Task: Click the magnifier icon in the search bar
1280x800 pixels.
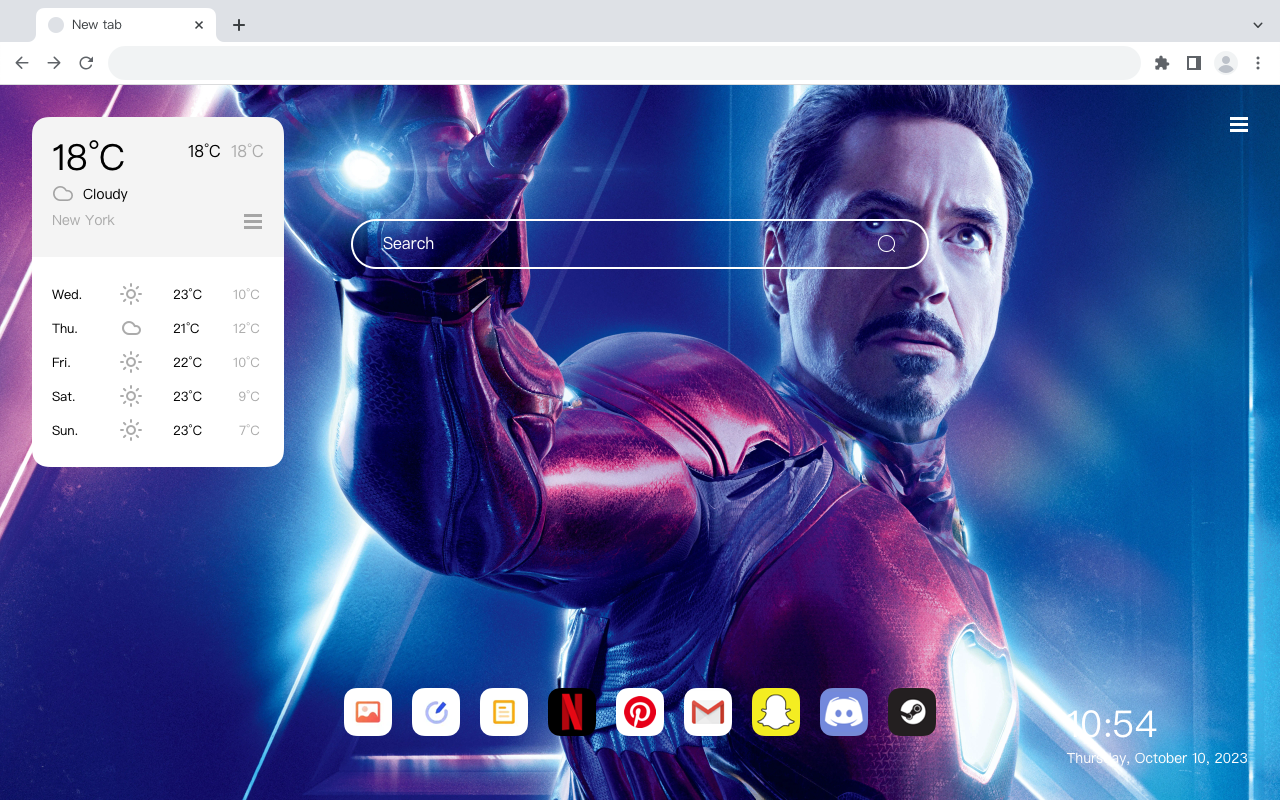Action: pyautogui.click(x=886, y=244)
